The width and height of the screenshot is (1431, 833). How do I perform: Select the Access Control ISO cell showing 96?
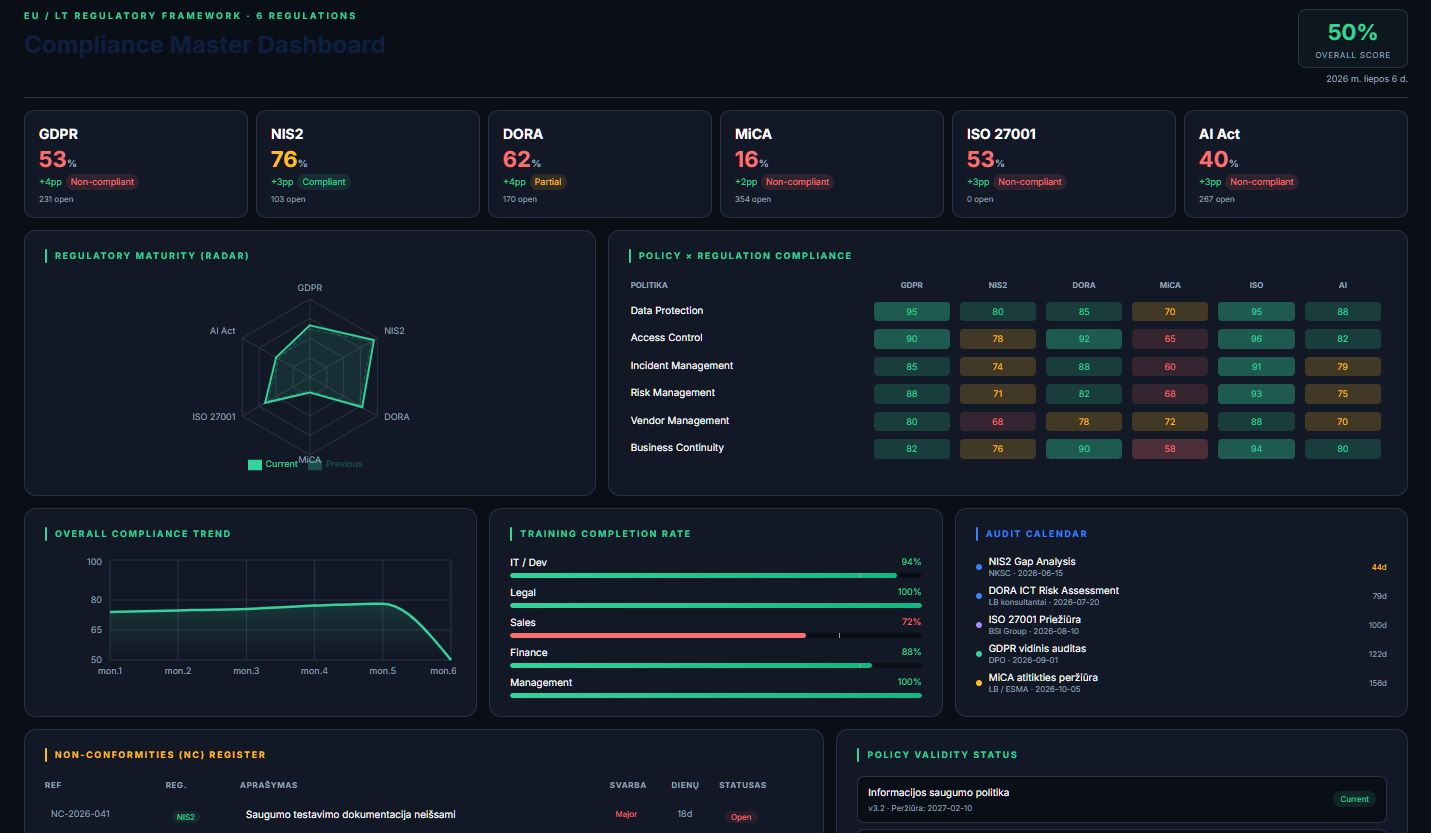(1256, 339)
